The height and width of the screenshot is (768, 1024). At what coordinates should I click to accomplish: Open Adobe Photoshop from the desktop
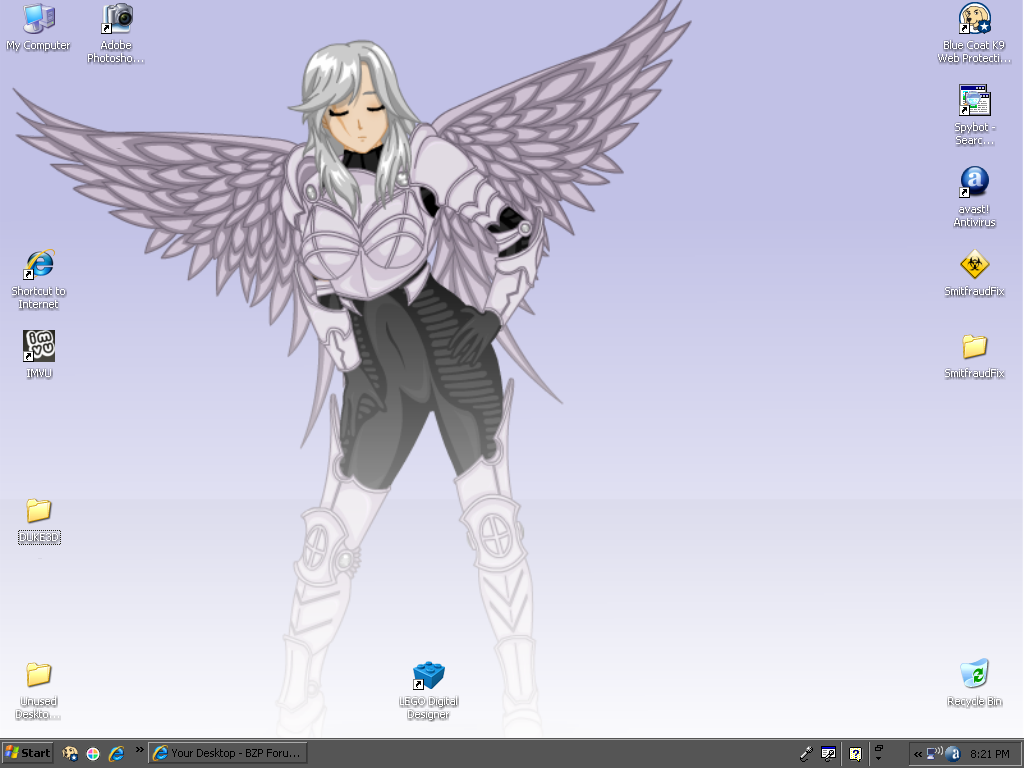point(115,20)
